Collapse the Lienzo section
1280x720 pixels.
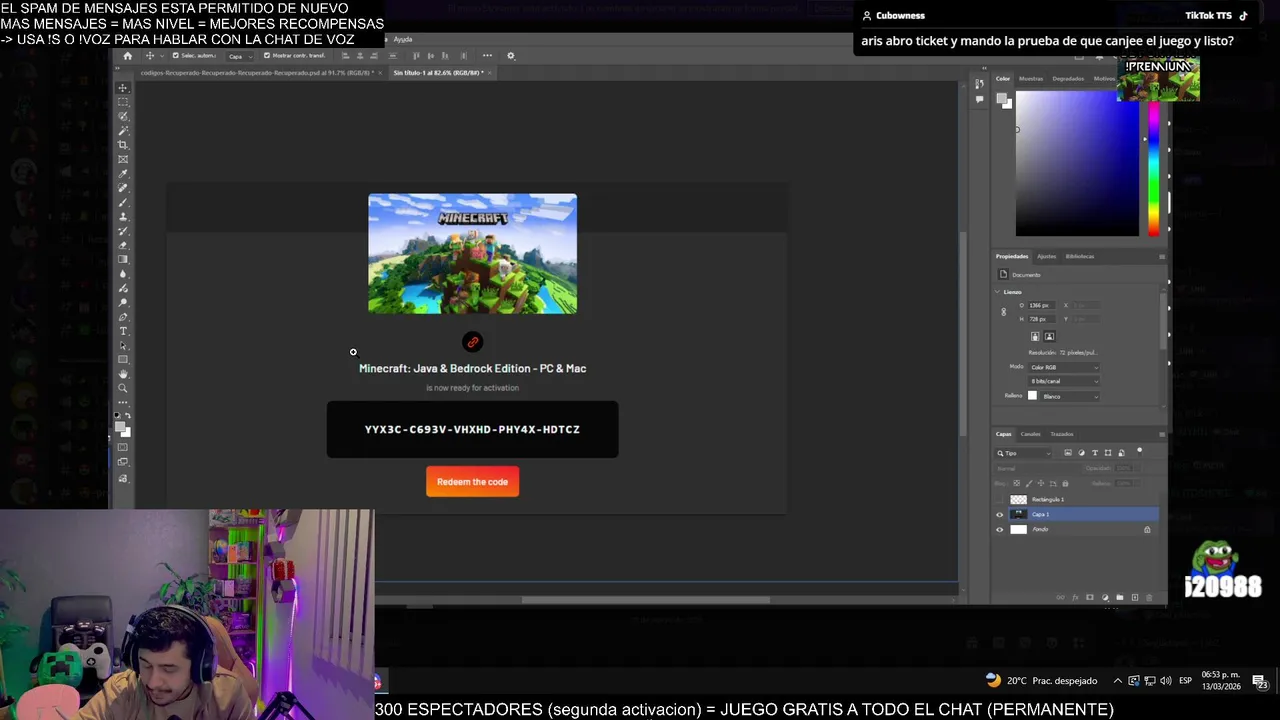pyautogui.click(x=998, y=292)
